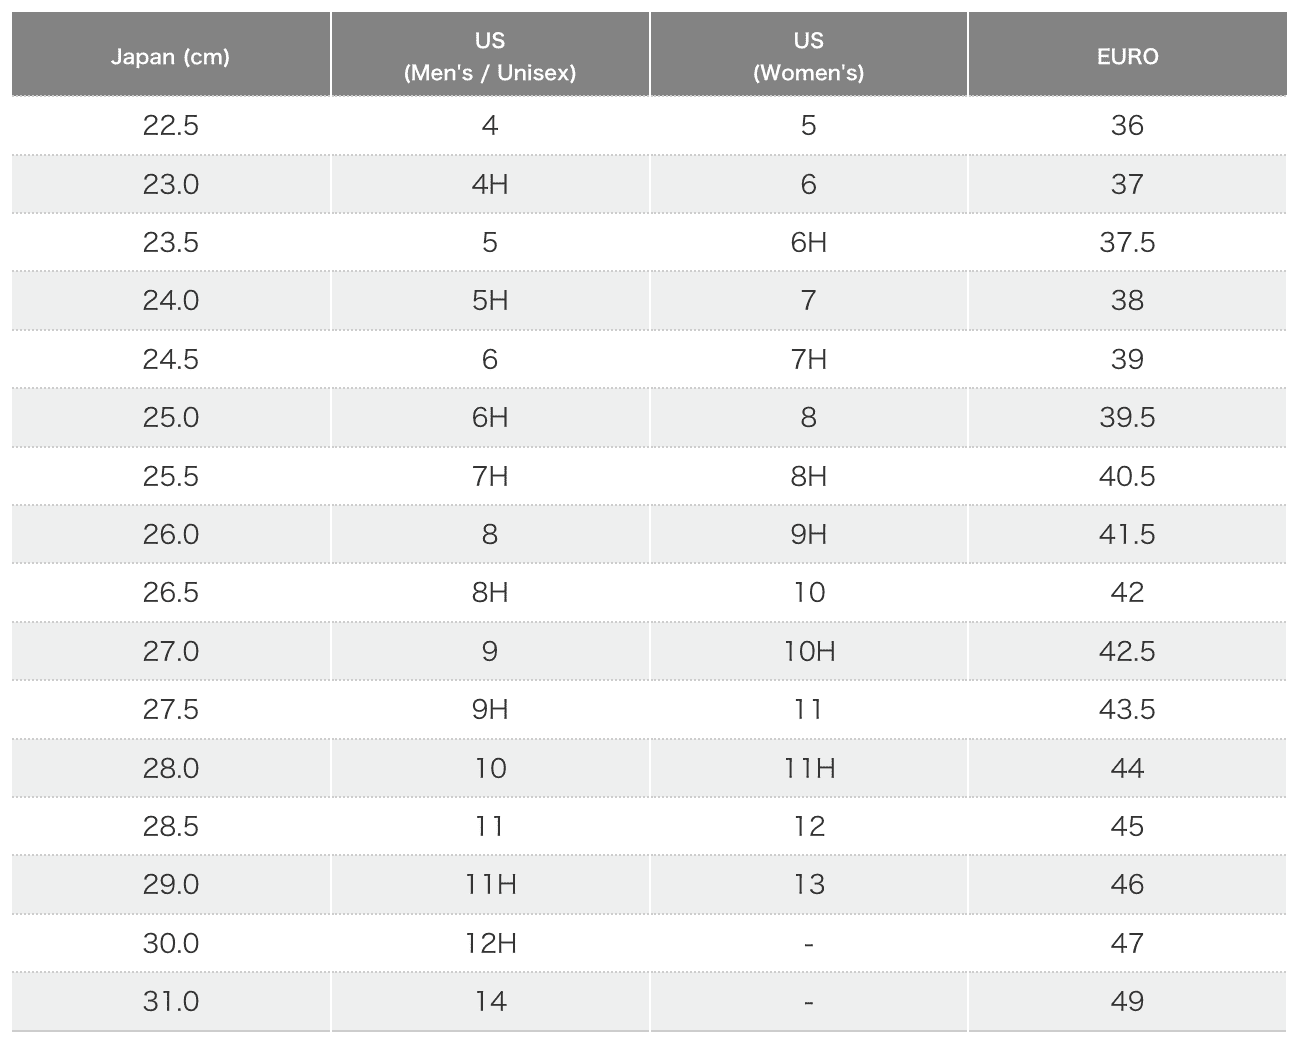Click the 12H men's size cell
The width and height of the screenshot is (1298, 1048).
pos(490,943)
